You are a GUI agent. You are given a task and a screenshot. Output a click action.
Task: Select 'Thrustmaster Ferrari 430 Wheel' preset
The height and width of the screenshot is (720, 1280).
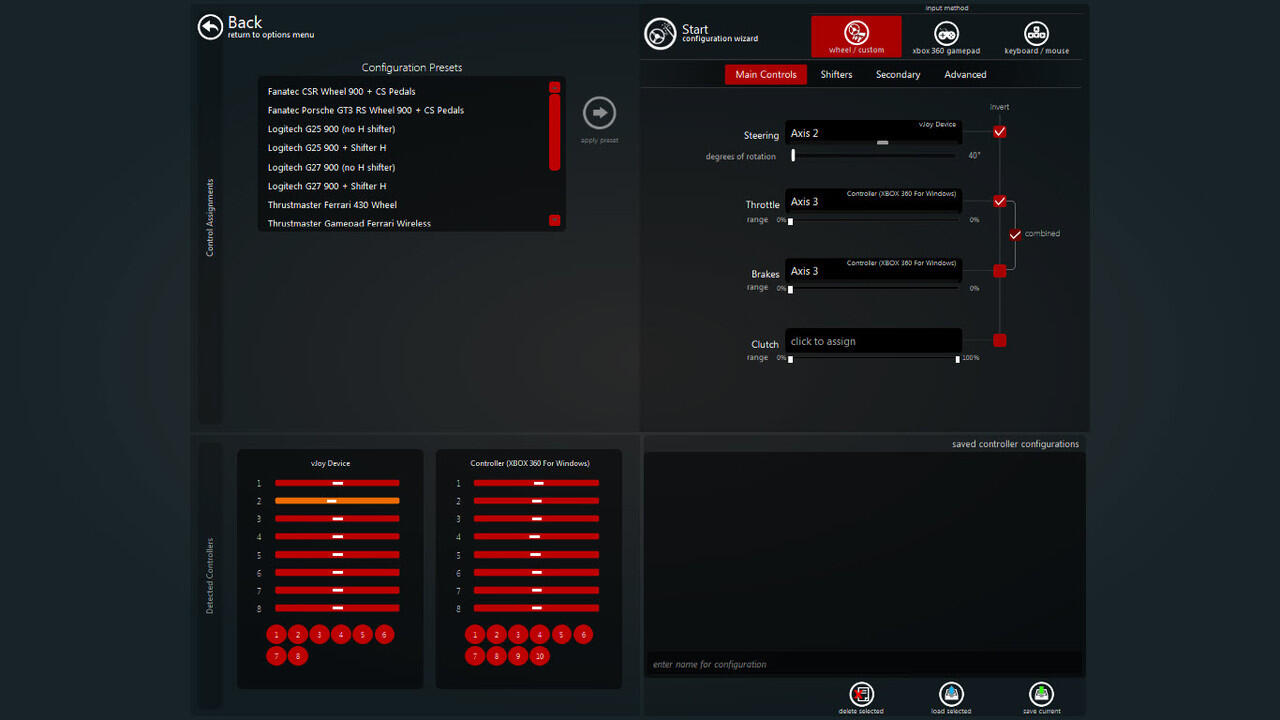[x=332, y=205]
